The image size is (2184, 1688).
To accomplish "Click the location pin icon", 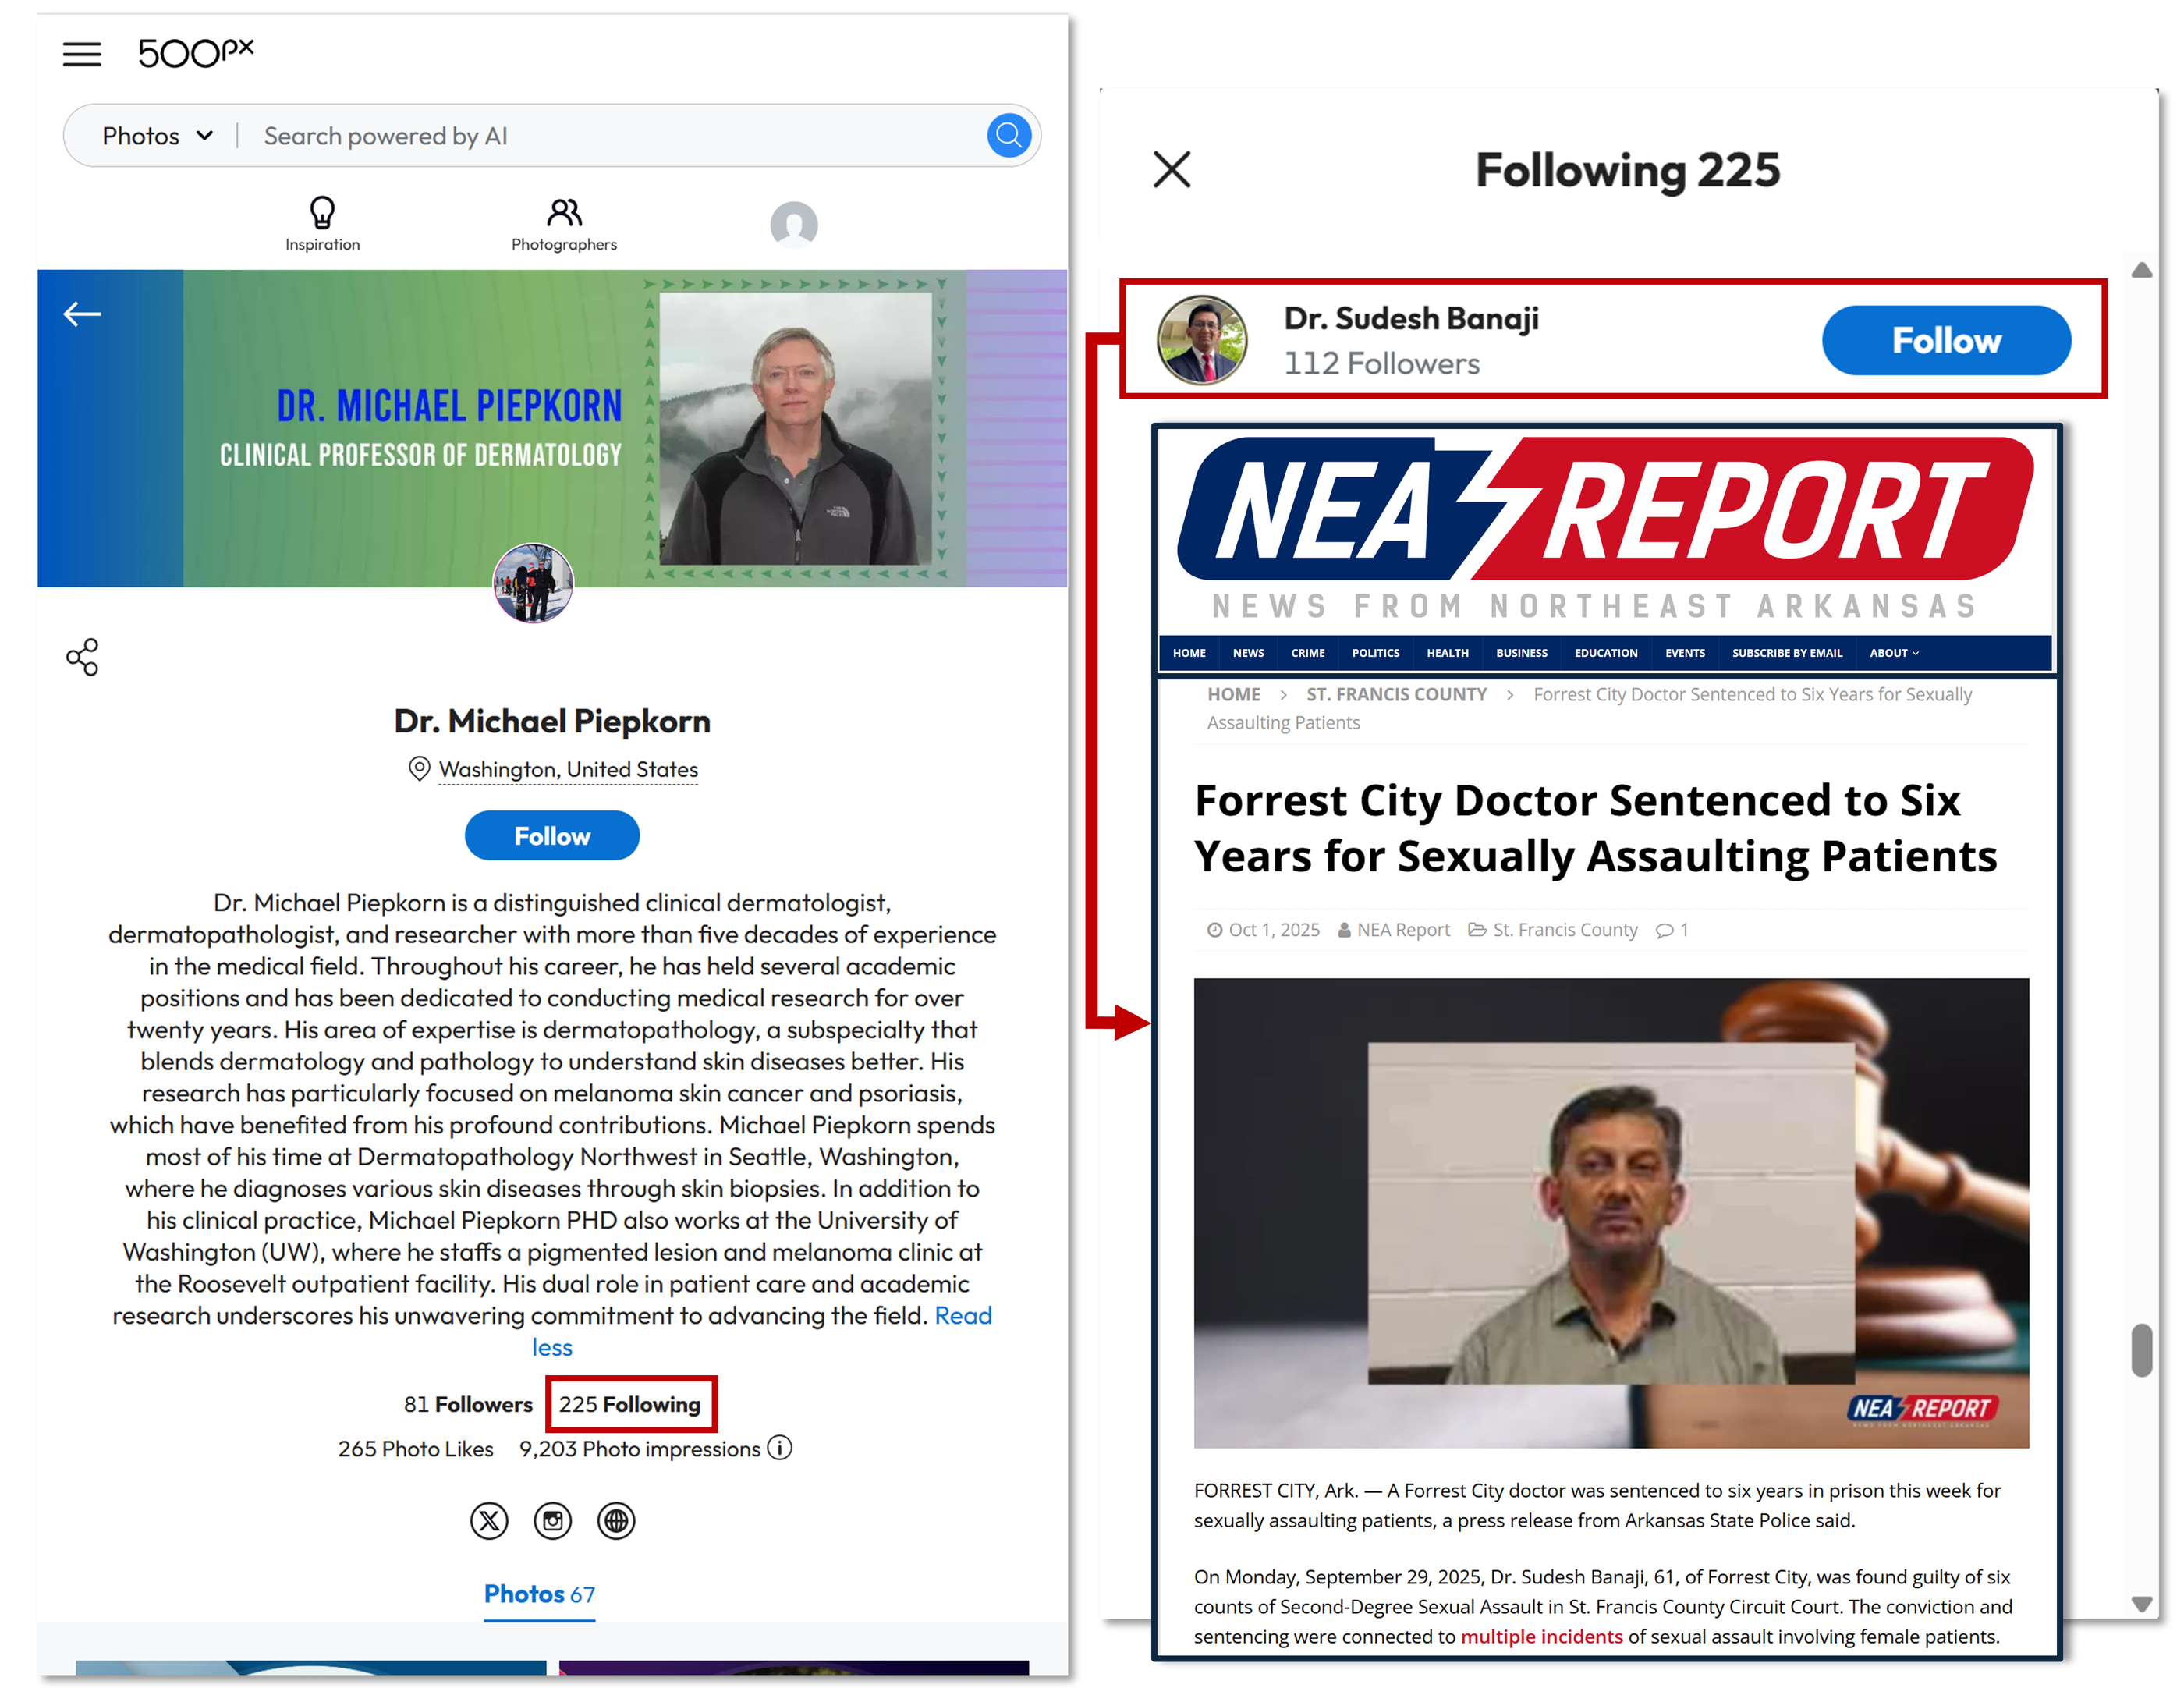I will tap(419, 768).
